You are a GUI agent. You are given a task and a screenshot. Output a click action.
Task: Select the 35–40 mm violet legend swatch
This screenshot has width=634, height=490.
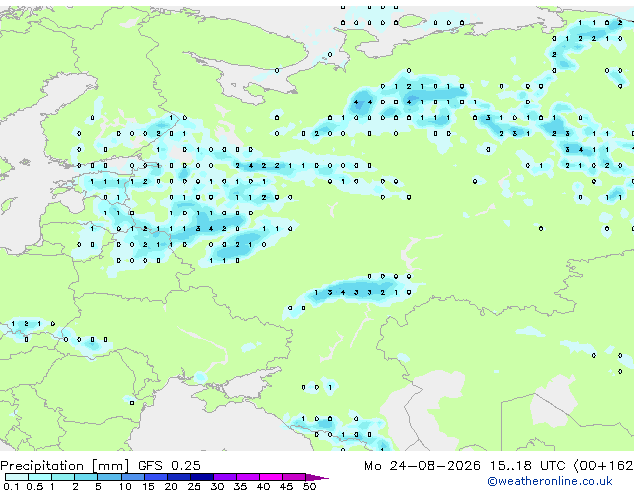248,477
